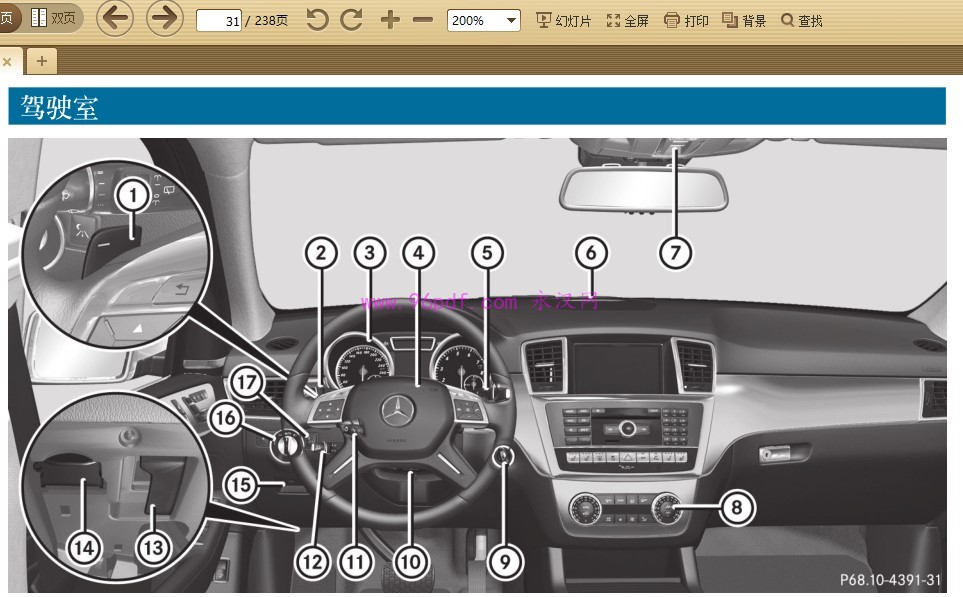Click the page number field showing 31
The width and height of the screenshot is (963, 597).
pyautogui.click(x=219, y=20)
